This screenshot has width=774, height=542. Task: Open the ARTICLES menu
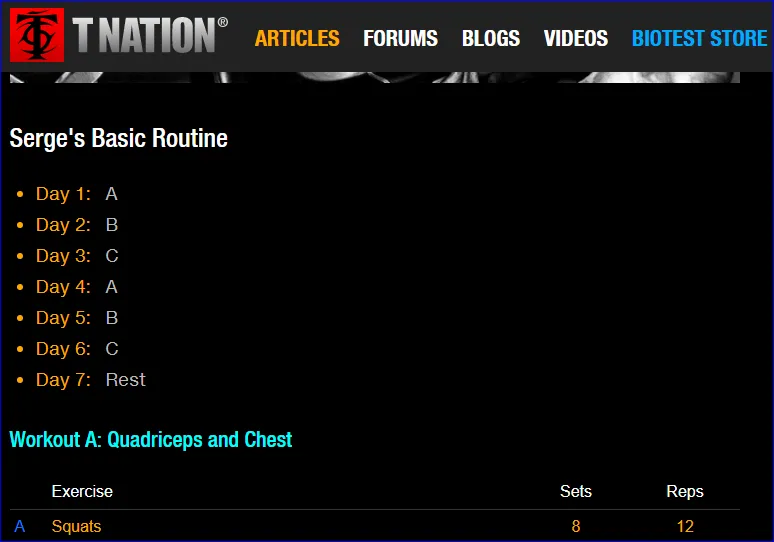(x=297, y=39)
